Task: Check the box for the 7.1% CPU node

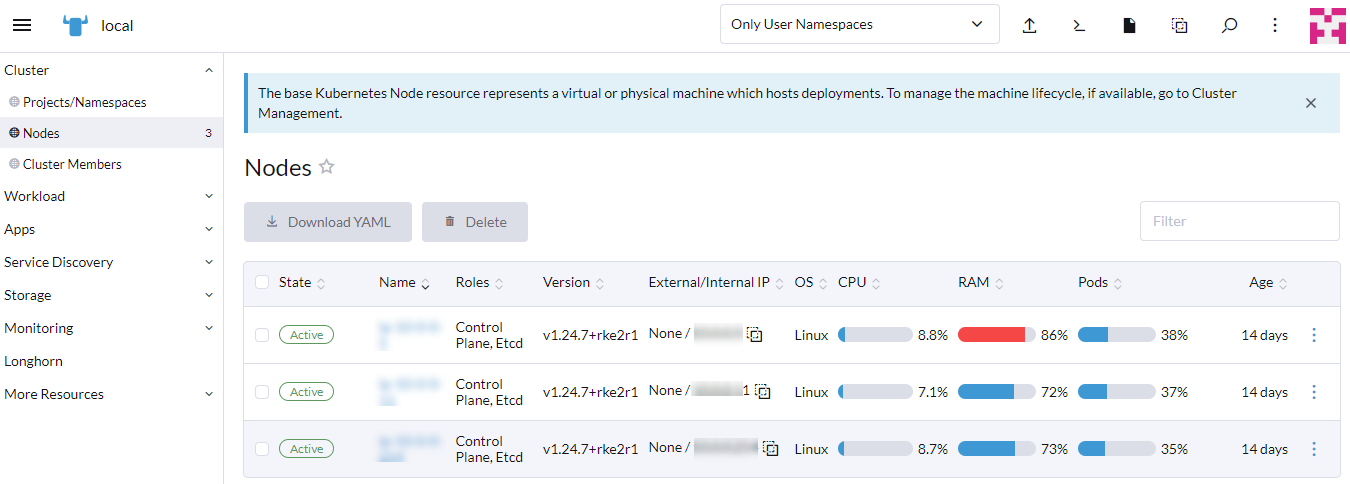Action: pos(262,392)
